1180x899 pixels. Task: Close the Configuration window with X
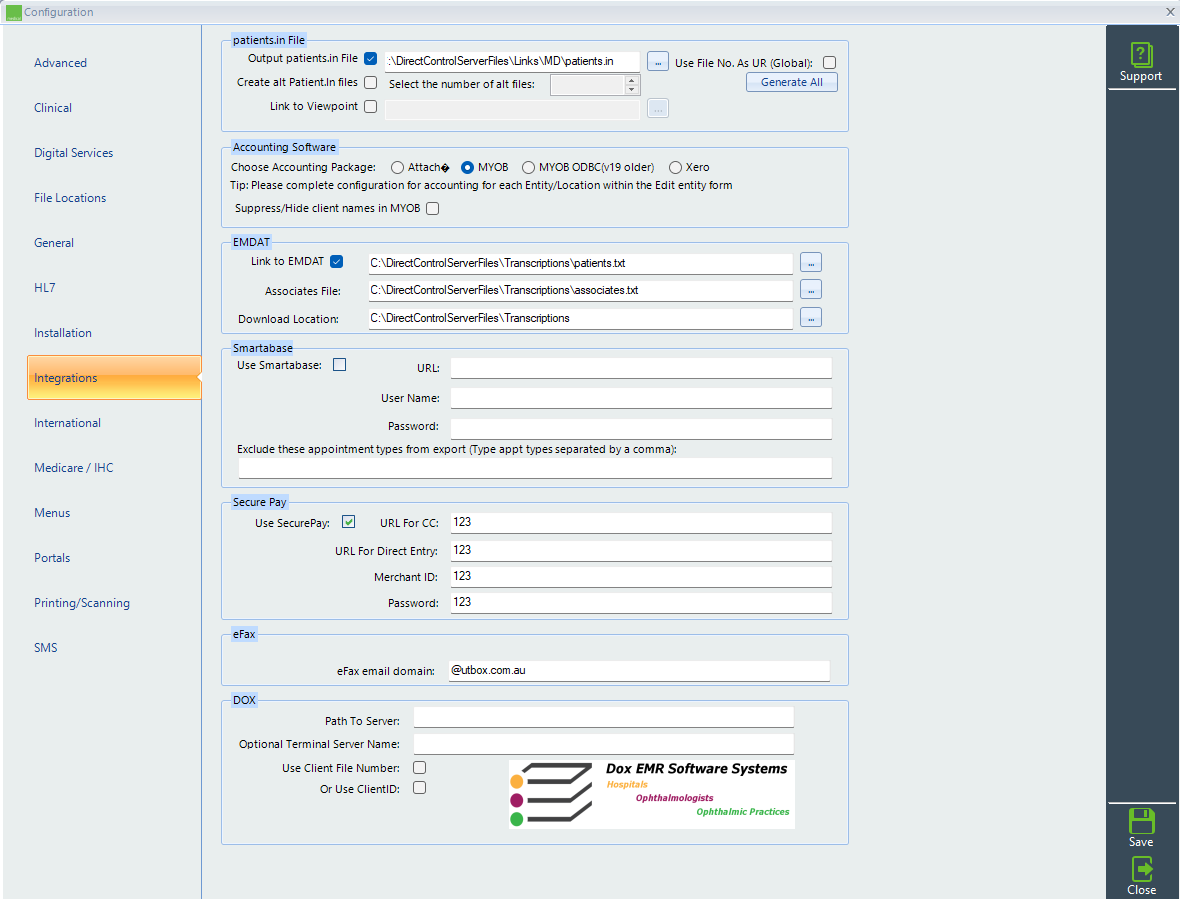click(x=1170, y=11)
